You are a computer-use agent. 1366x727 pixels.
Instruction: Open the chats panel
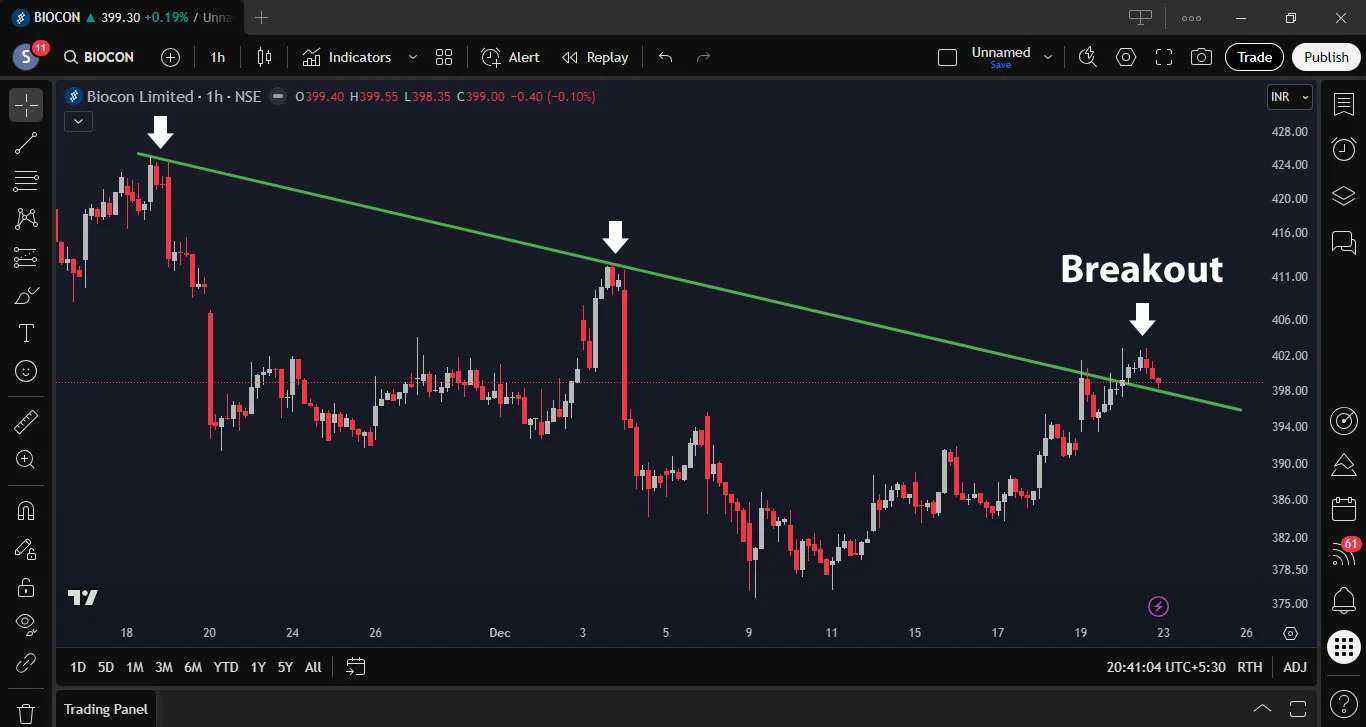(x=1343, y=242)
